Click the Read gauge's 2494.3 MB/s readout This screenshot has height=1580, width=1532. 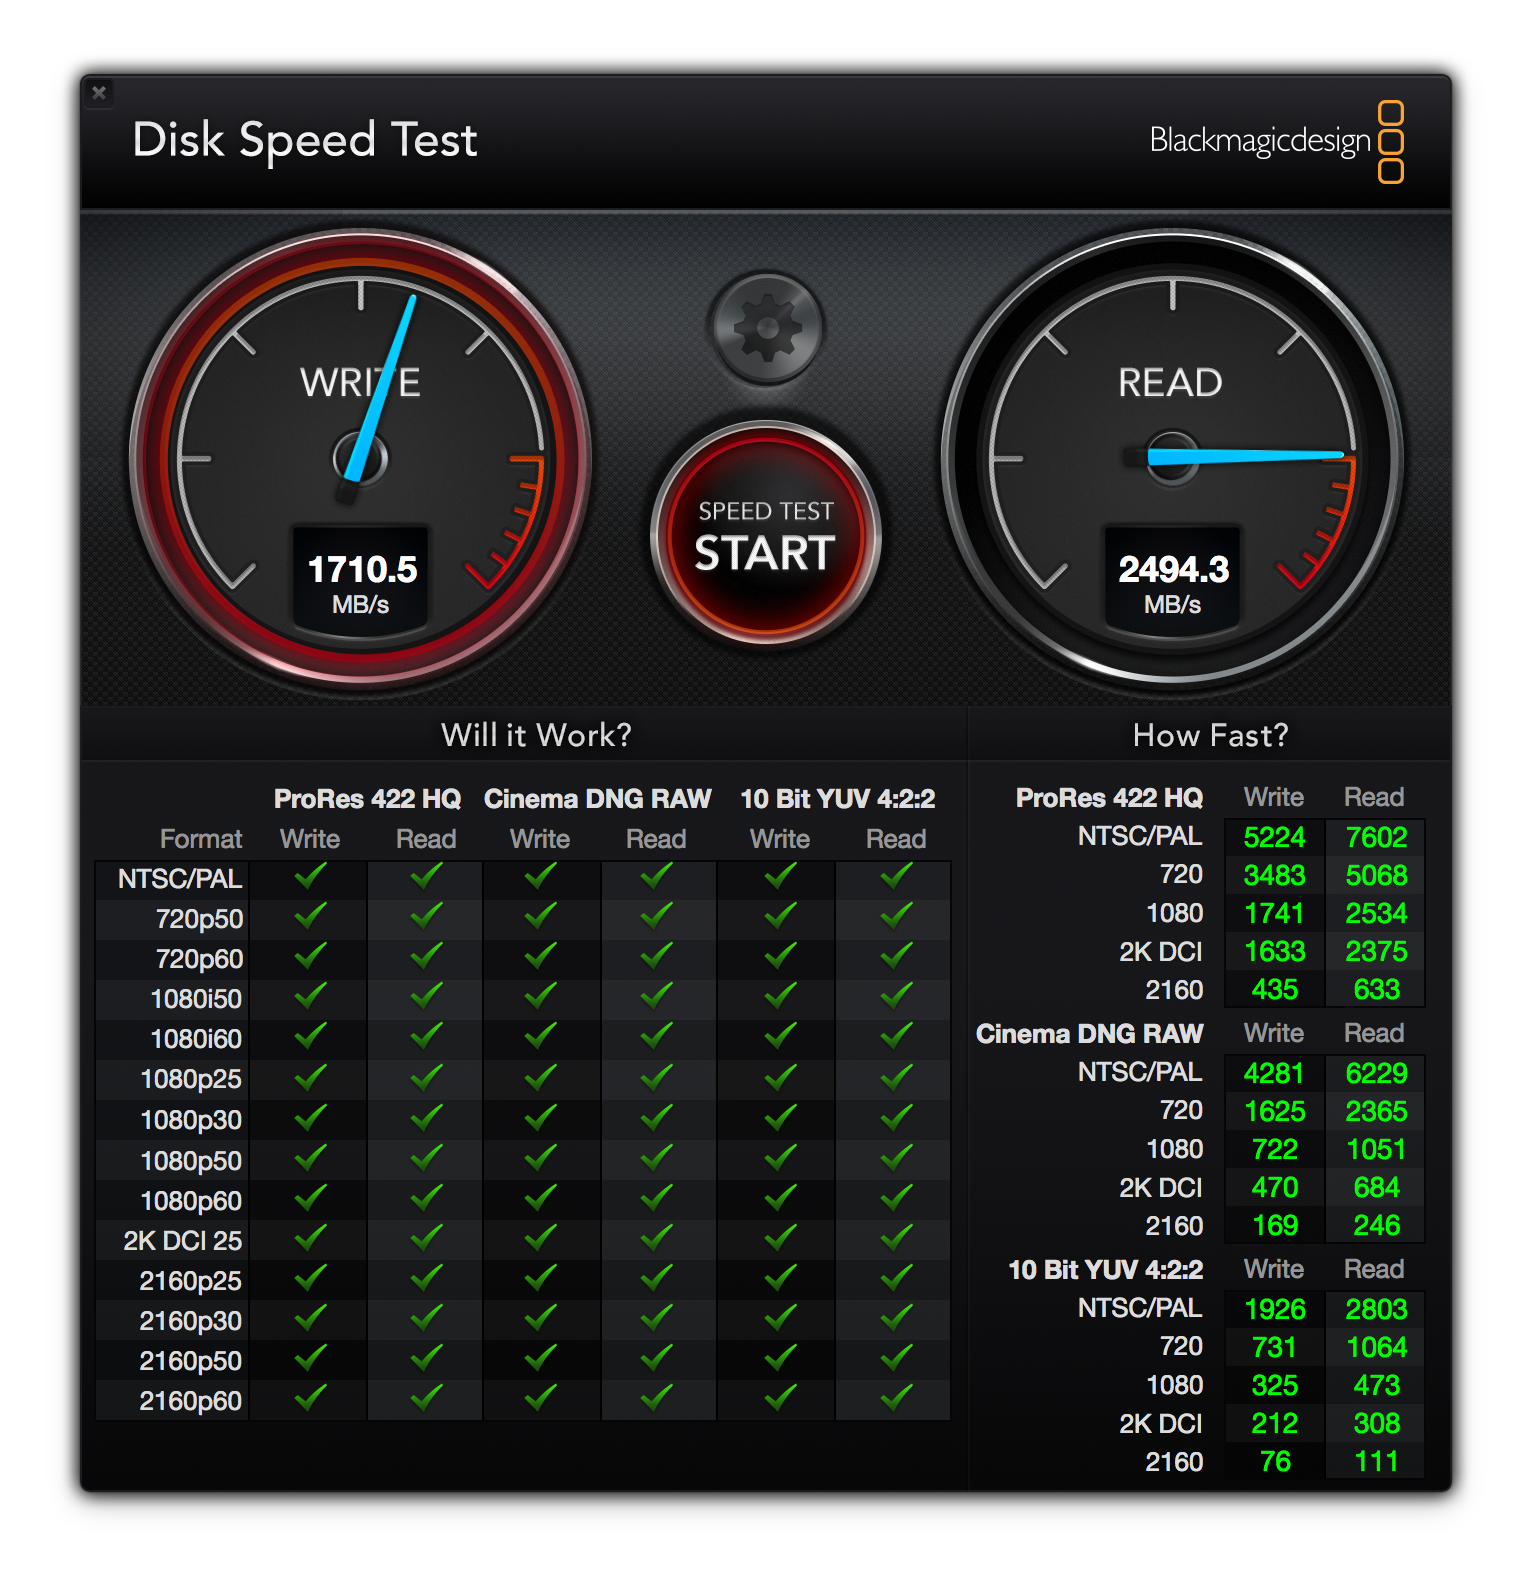coord(1173,582)
